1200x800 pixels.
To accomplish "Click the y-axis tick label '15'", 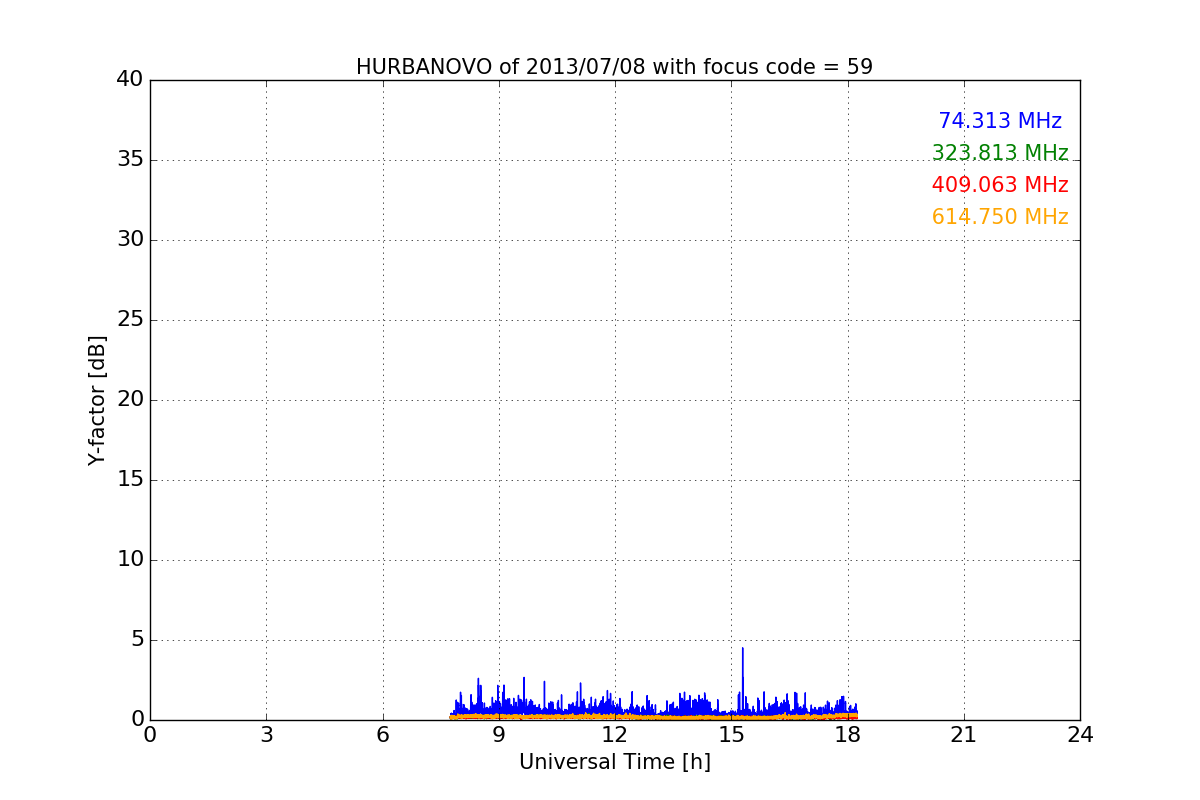I will (x=130, y=480).
